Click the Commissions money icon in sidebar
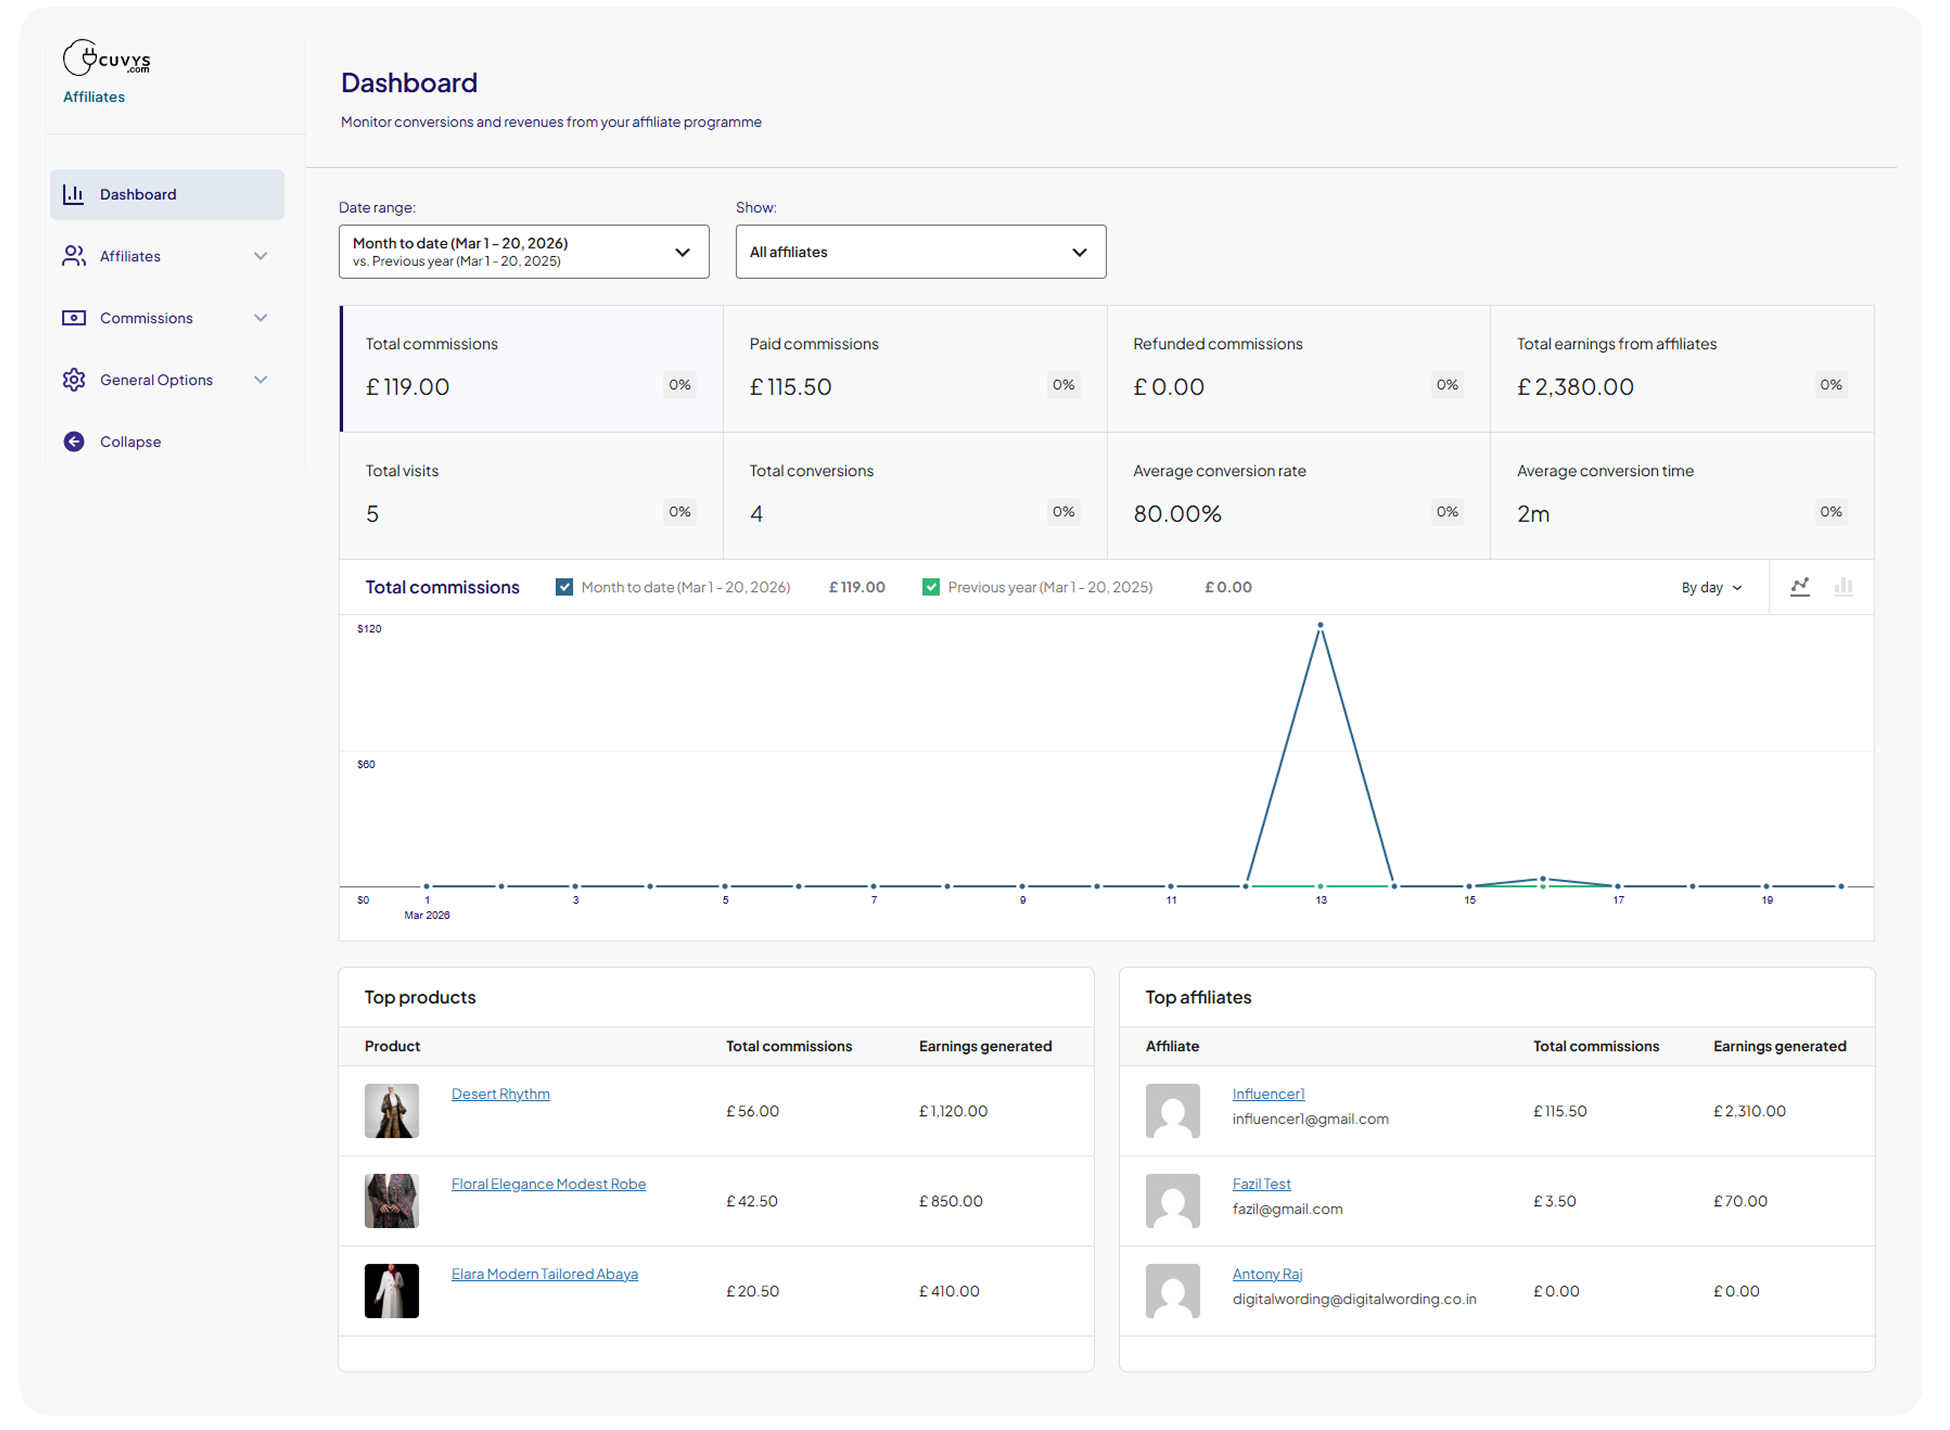Screen dimensions: 1950x1430 tap(73, 318)
